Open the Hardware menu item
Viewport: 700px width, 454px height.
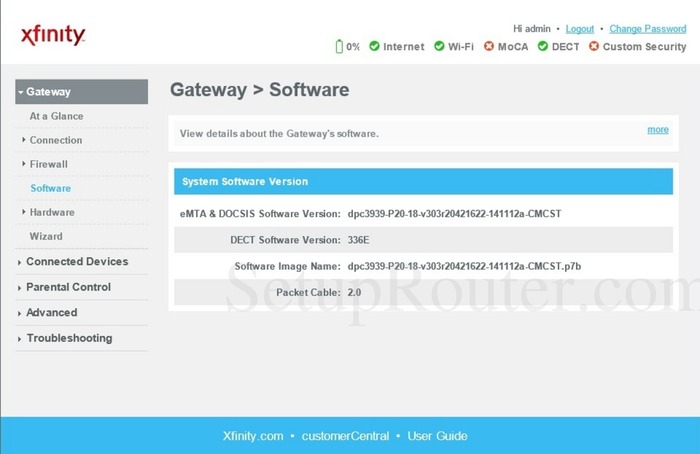[52, 212]
